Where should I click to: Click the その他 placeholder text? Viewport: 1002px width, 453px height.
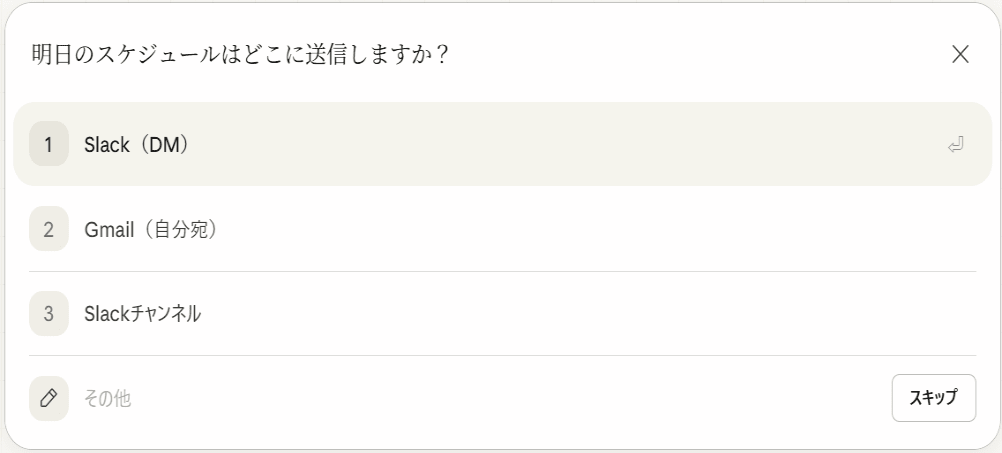pyautogui.click(x=108, y=399)
